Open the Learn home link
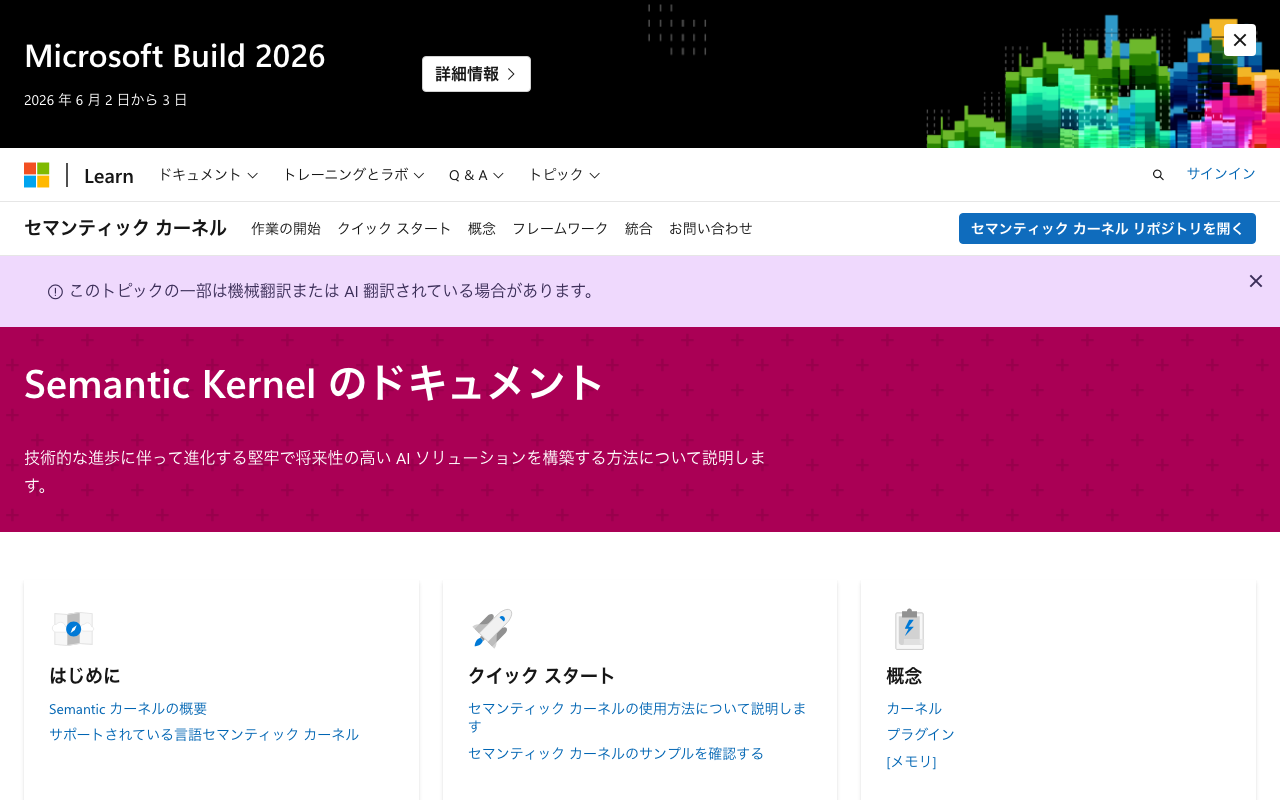Viewport: 1280px width, 800px height. click(109, 176)
